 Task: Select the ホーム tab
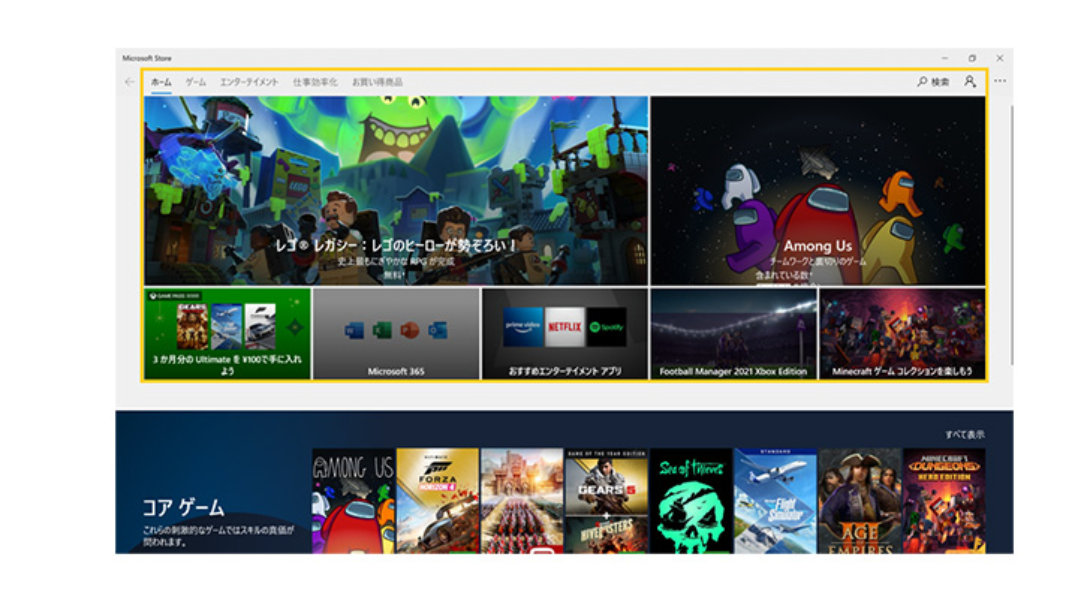coord(161,82)
